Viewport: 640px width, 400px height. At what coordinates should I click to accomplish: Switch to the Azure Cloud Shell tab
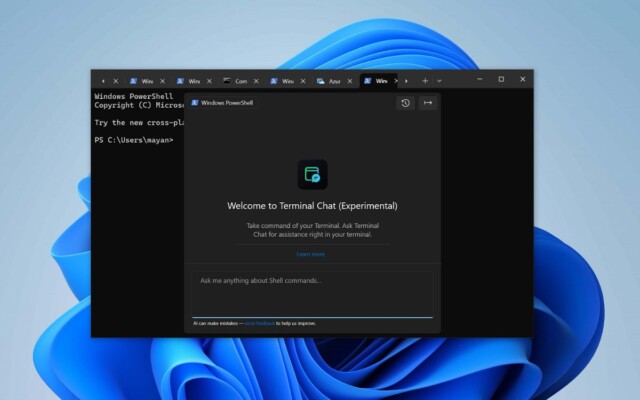pos(335,81)
